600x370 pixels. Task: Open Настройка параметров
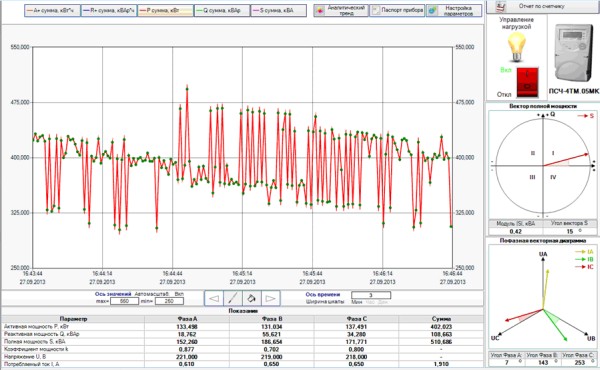(454, 11)
